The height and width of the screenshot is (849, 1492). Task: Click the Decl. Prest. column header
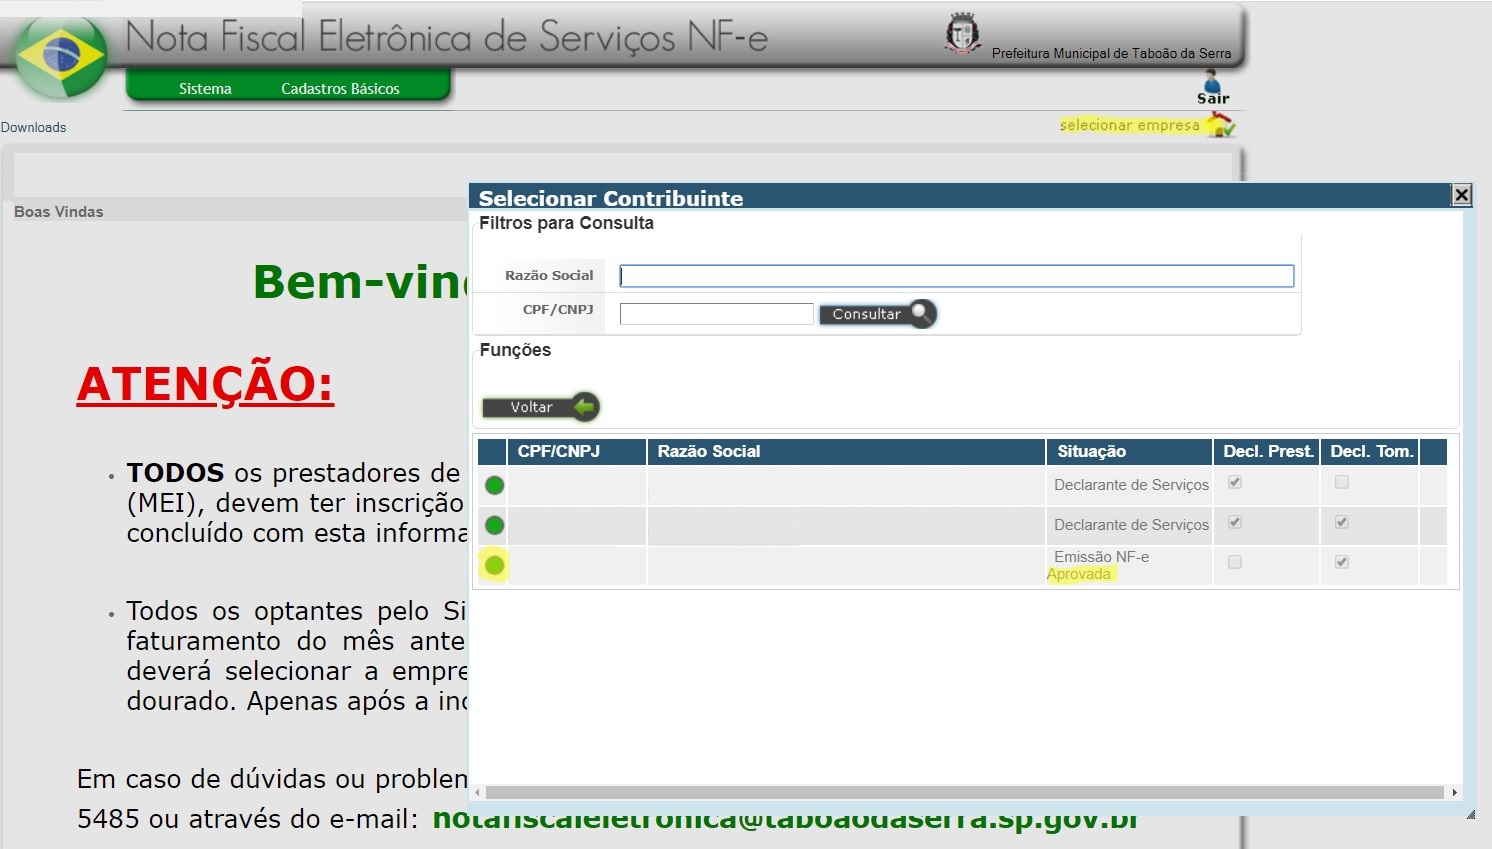click(1267, 452)
